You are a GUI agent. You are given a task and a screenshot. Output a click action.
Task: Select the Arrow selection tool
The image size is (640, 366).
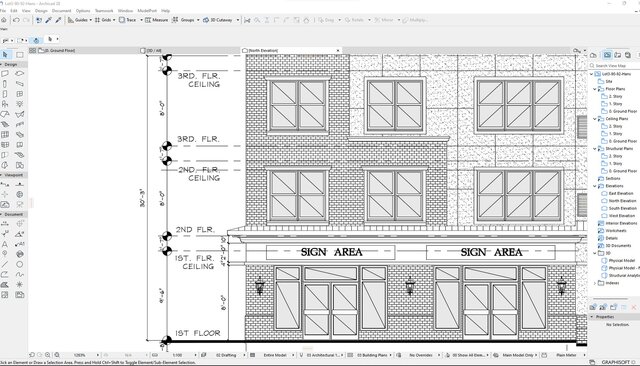pos(5,54)
